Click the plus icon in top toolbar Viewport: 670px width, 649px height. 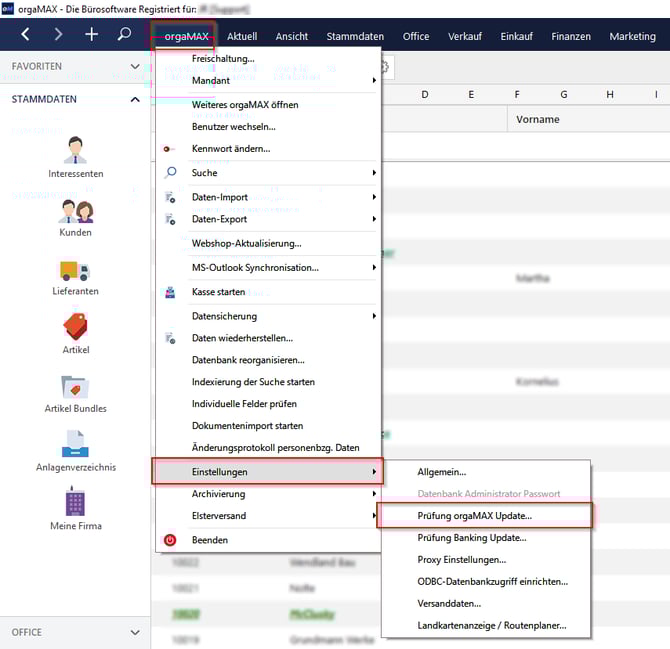tap(91, 35)
